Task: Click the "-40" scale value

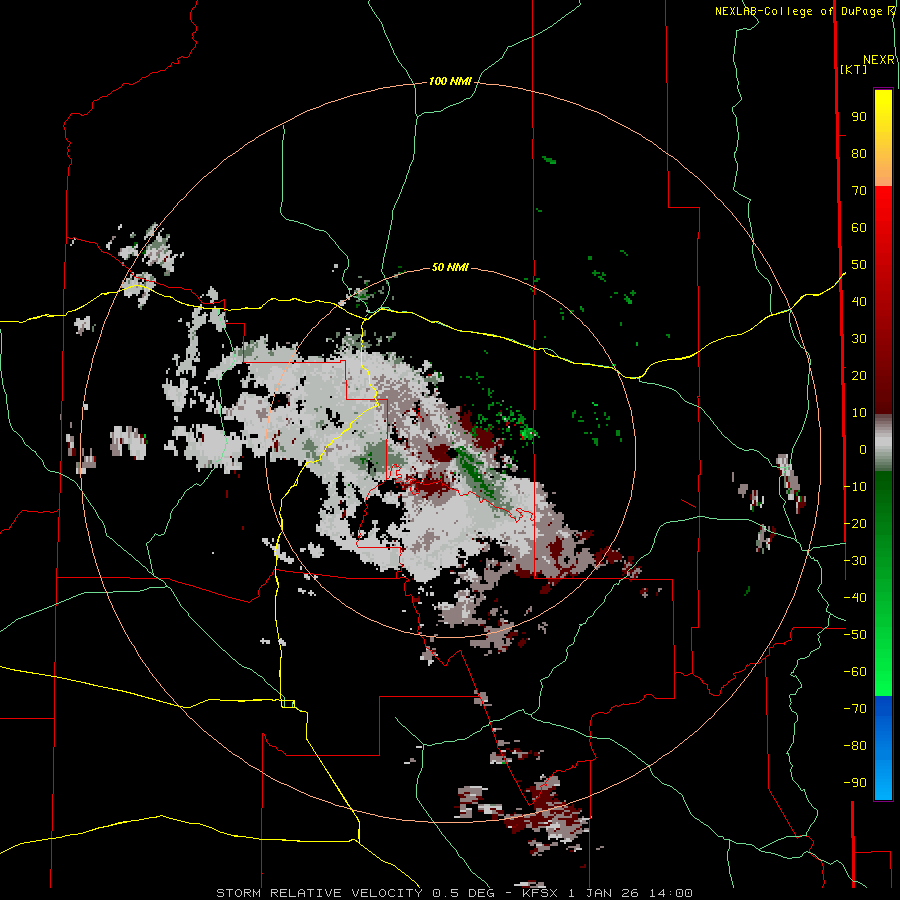Action: coord(855,598)
